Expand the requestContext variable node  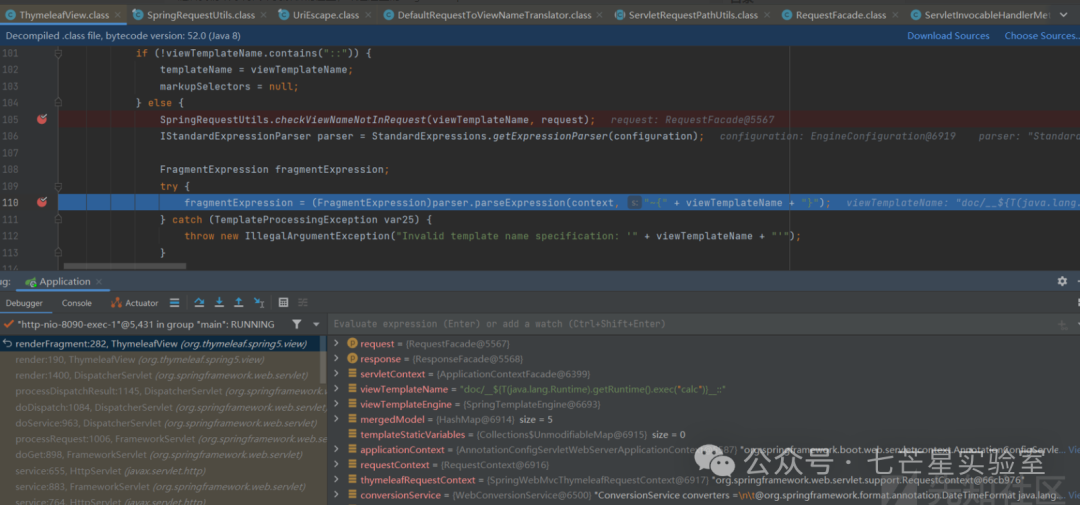coord(336,465)
